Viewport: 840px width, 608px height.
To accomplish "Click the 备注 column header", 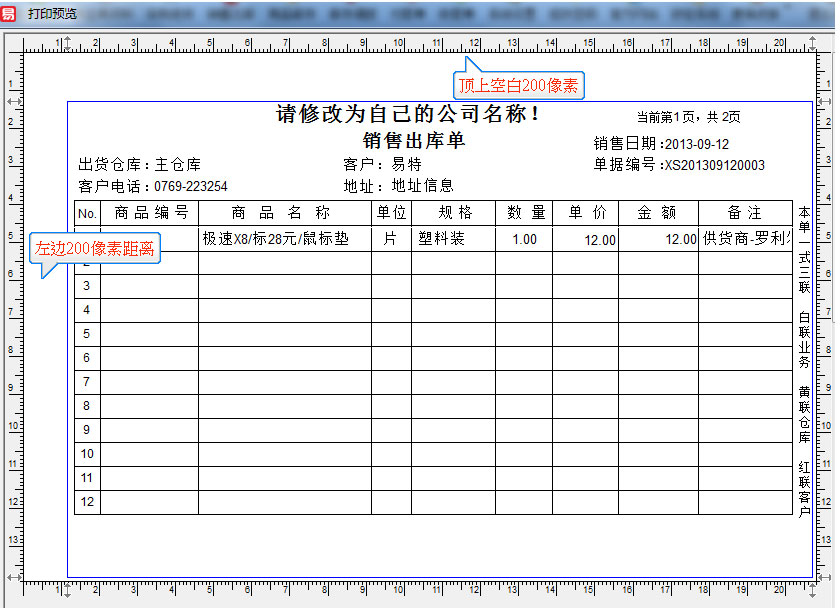I will (744, 213).
